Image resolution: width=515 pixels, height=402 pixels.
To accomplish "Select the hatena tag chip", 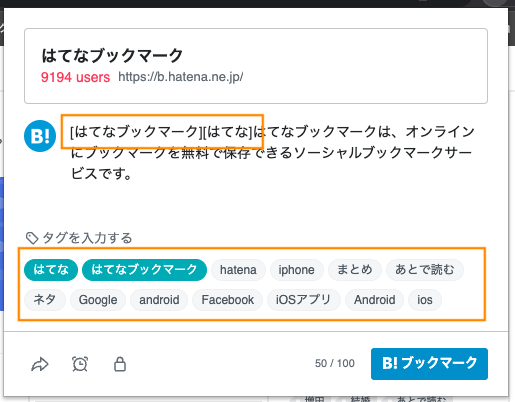I will click(238, 270).
